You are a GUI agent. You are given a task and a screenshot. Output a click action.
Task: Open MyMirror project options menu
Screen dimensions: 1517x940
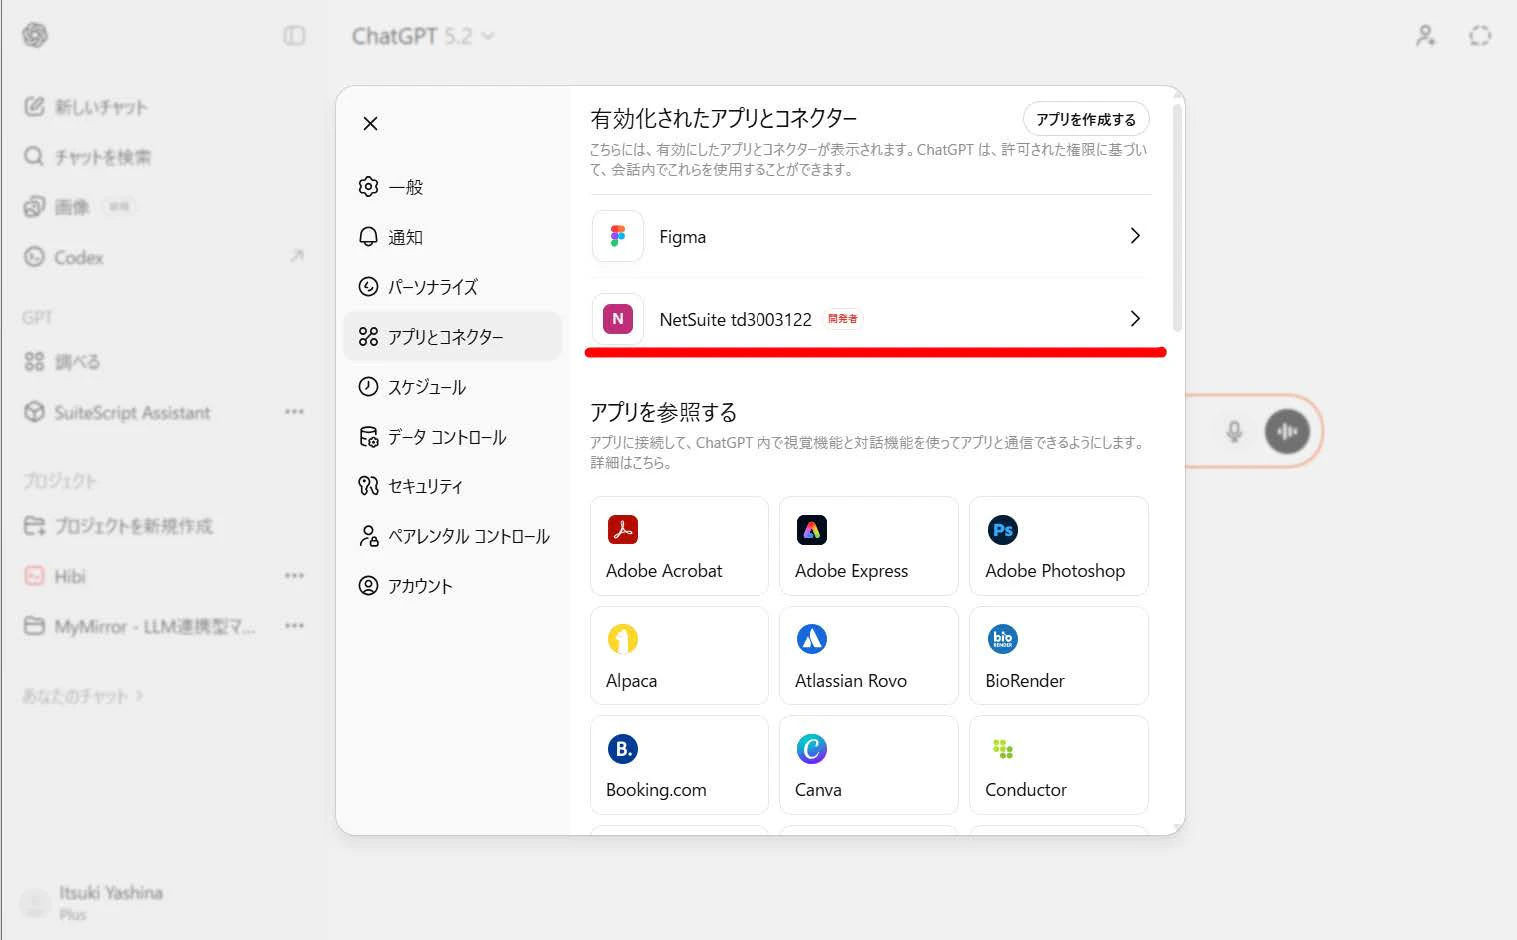point(294,626)
